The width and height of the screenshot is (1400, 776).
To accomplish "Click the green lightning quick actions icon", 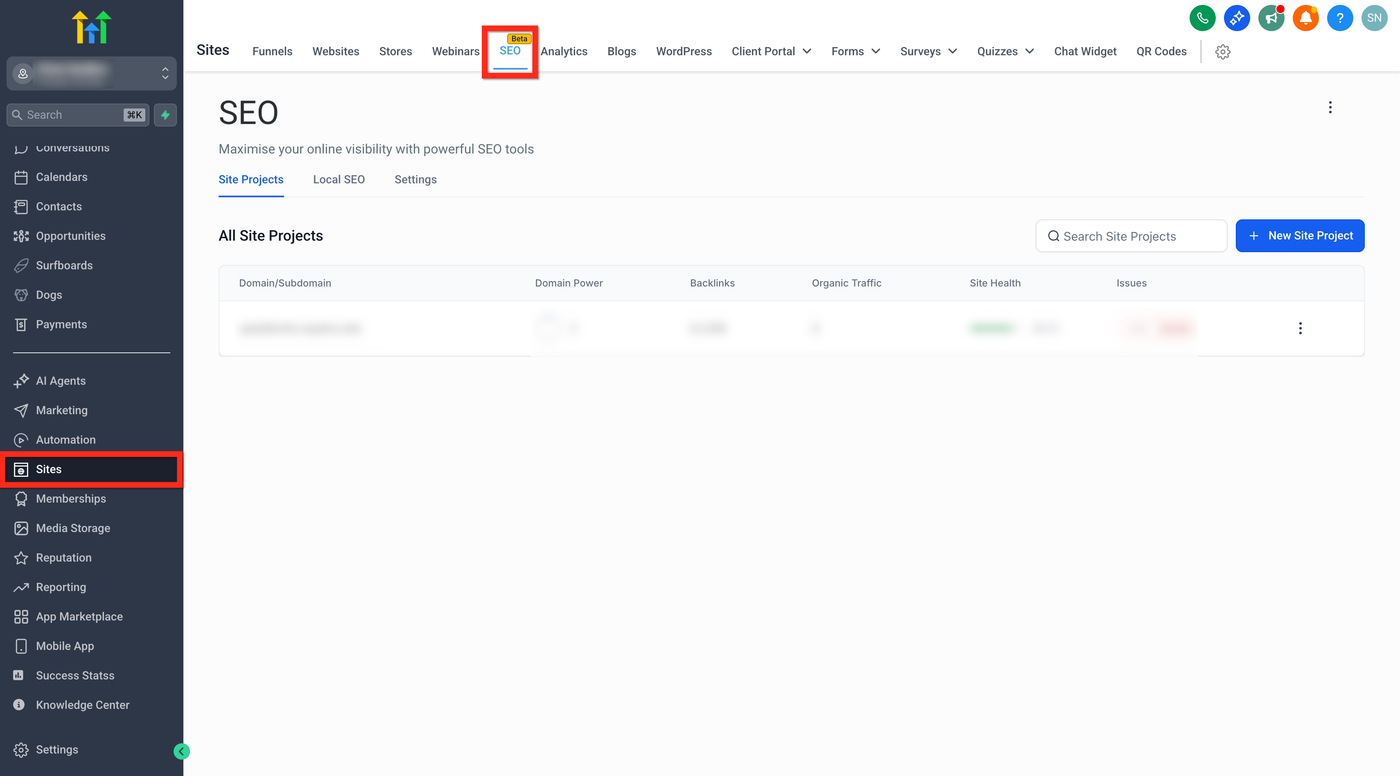I will click(165, 115).
